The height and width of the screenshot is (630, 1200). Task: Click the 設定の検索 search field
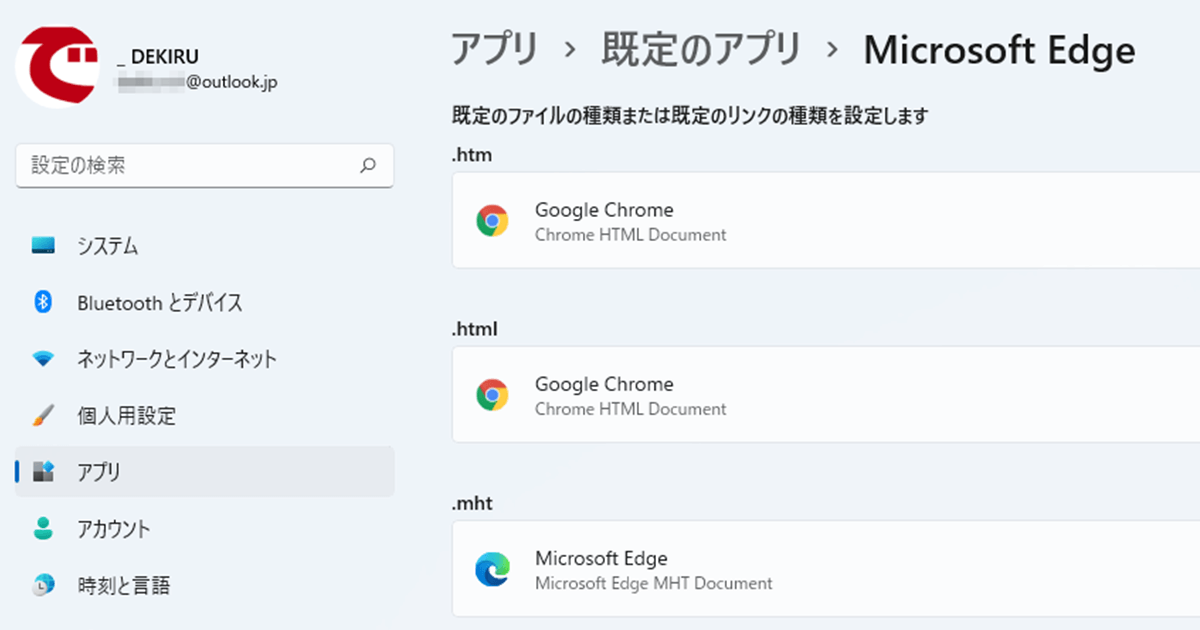pos(205,166)
